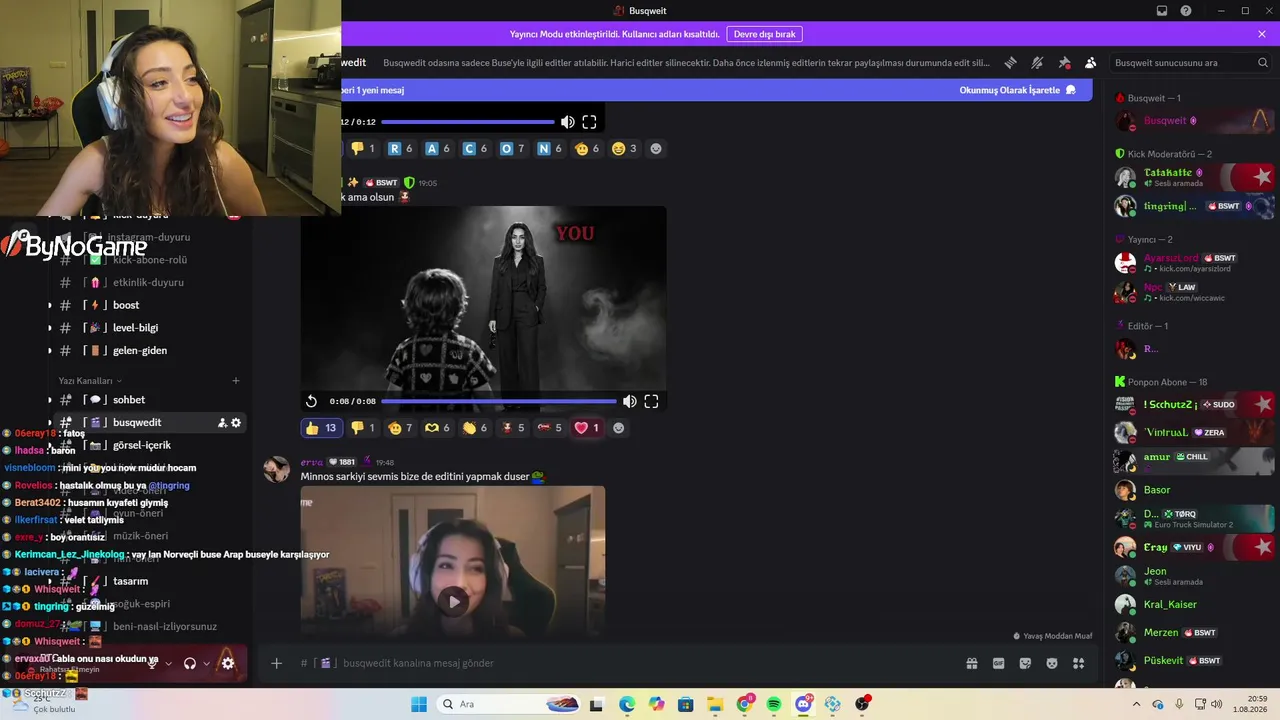Click Devre dışı bırak button
The image size is (1280, 720).
[x=764, y=34]
